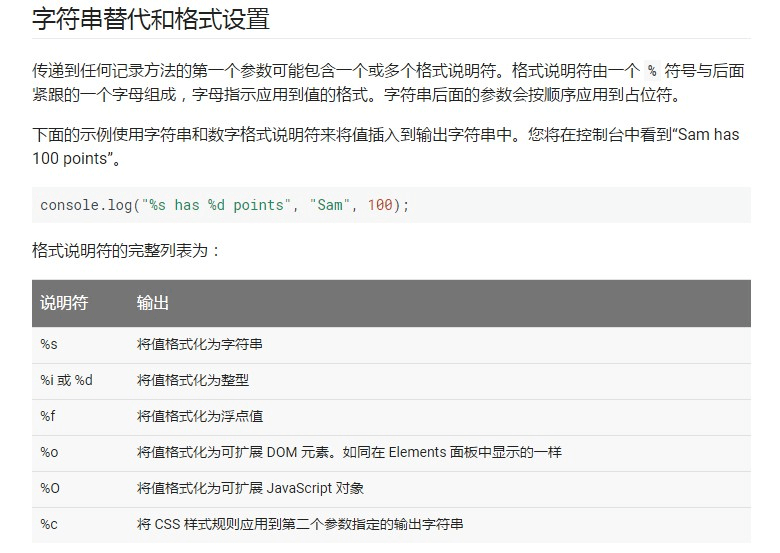Click the text 将值格式化为整型
Viewport: 780px width, 553px height.
[x=193, y=380]
